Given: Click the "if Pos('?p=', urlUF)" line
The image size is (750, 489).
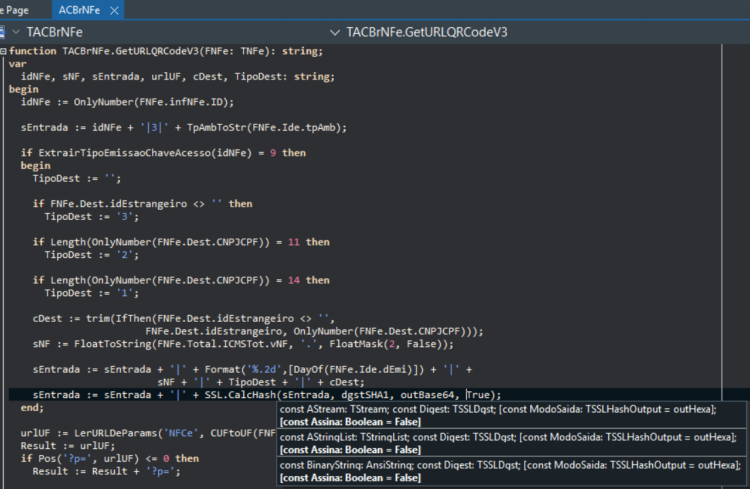Looking at the screenshot, I should coord(110,458).
